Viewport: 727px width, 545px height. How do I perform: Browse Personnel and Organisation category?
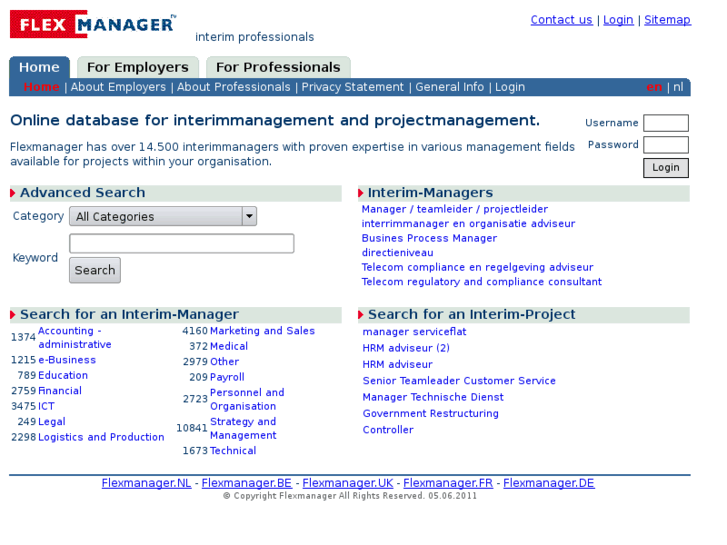click(x=247, y=399)
